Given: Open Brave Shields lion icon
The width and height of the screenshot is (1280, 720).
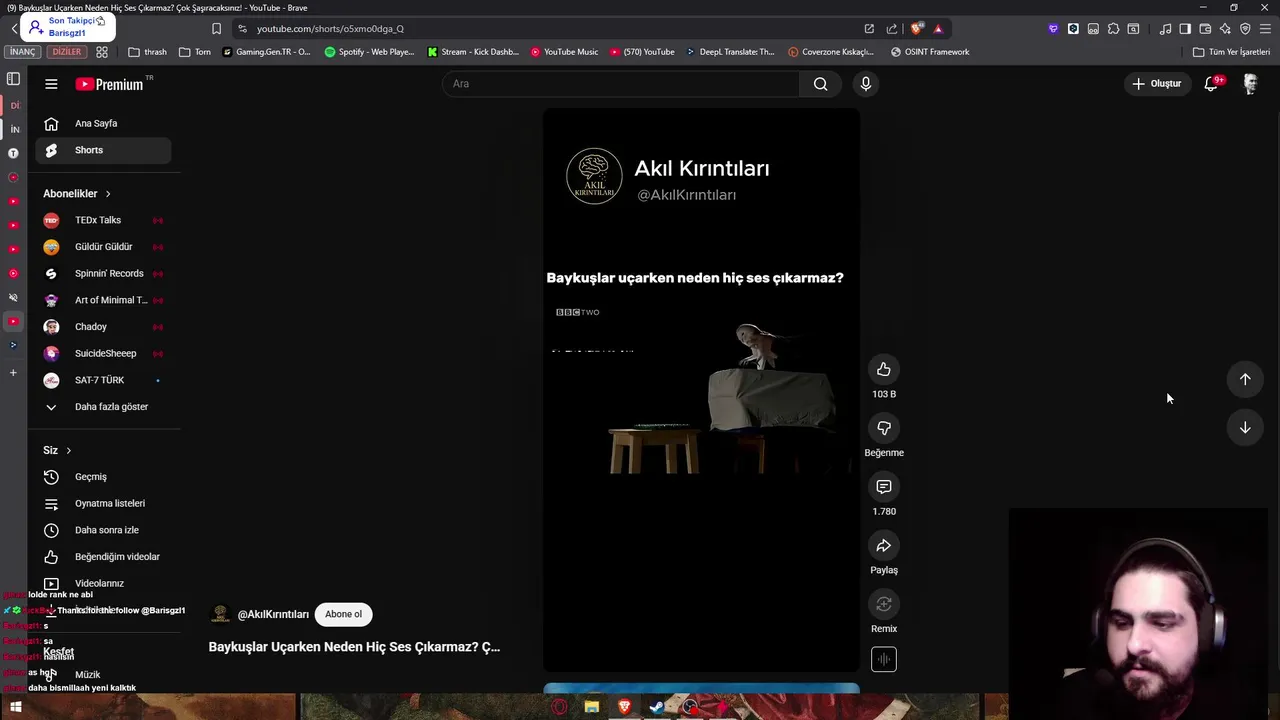Looking at the screenshot, I should [x=917, y=29].
